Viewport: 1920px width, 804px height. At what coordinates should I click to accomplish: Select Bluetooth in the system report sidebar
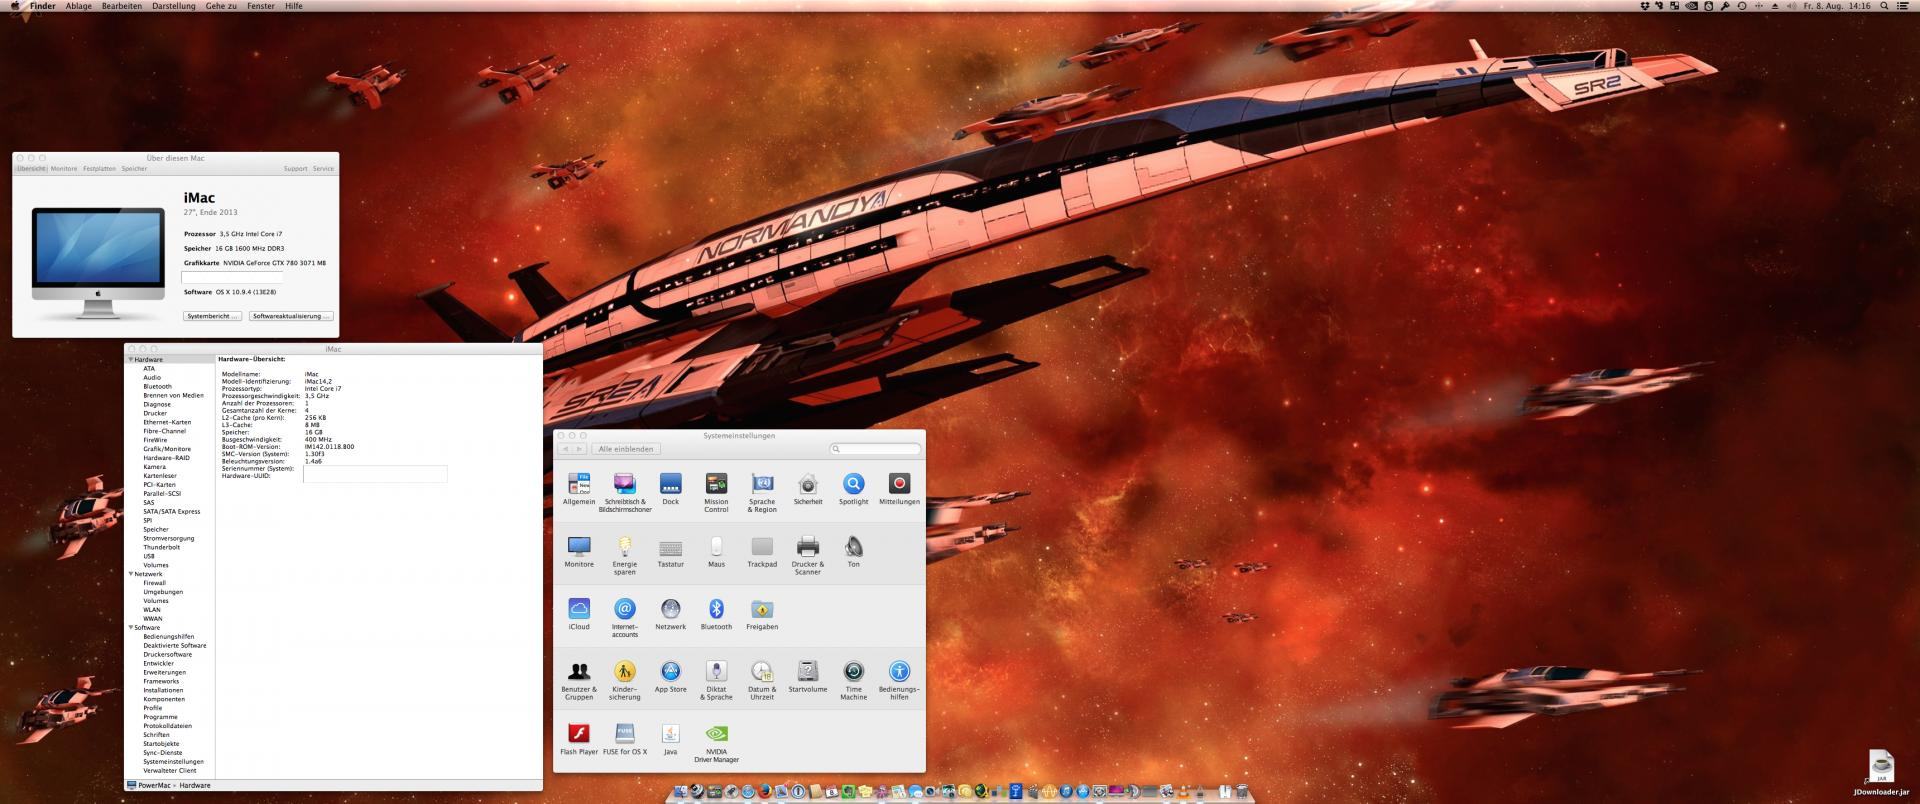click(157, 386)
